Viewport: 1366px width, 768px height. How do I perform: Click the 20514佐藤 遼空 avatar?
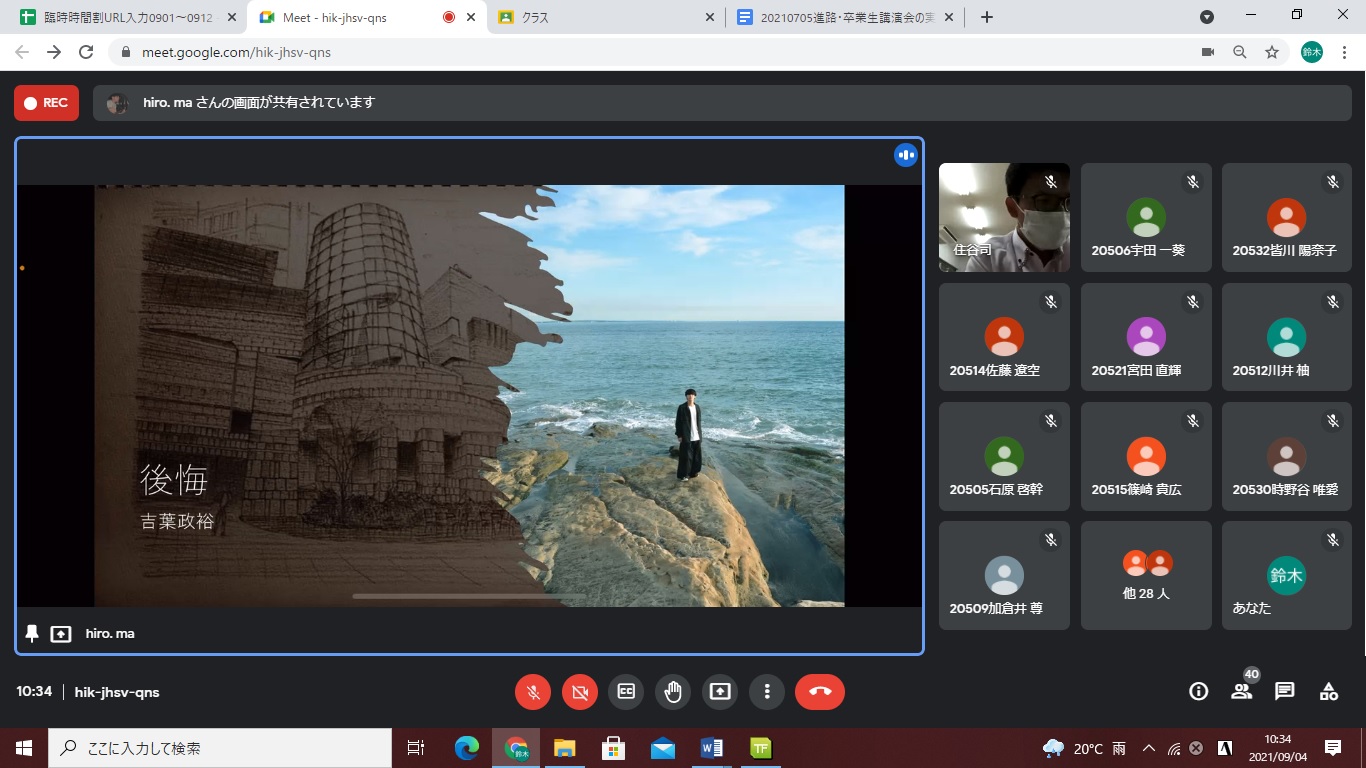pos(1004,337)
